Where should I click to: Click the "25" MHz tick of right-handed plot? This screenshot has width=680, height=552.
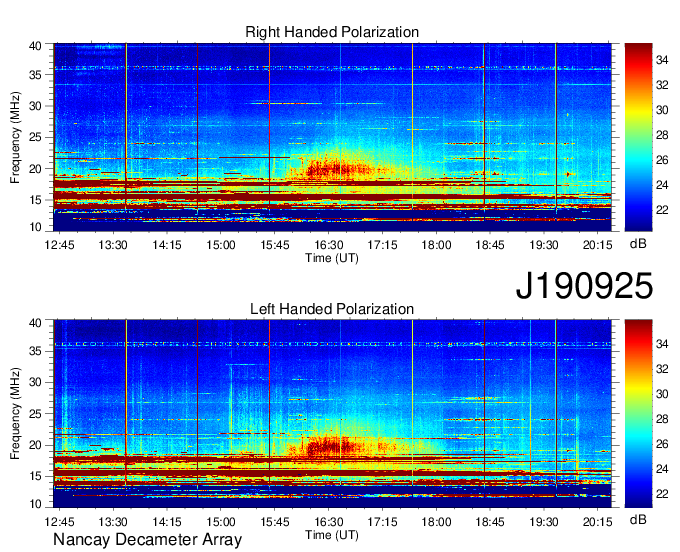(36, 137)
